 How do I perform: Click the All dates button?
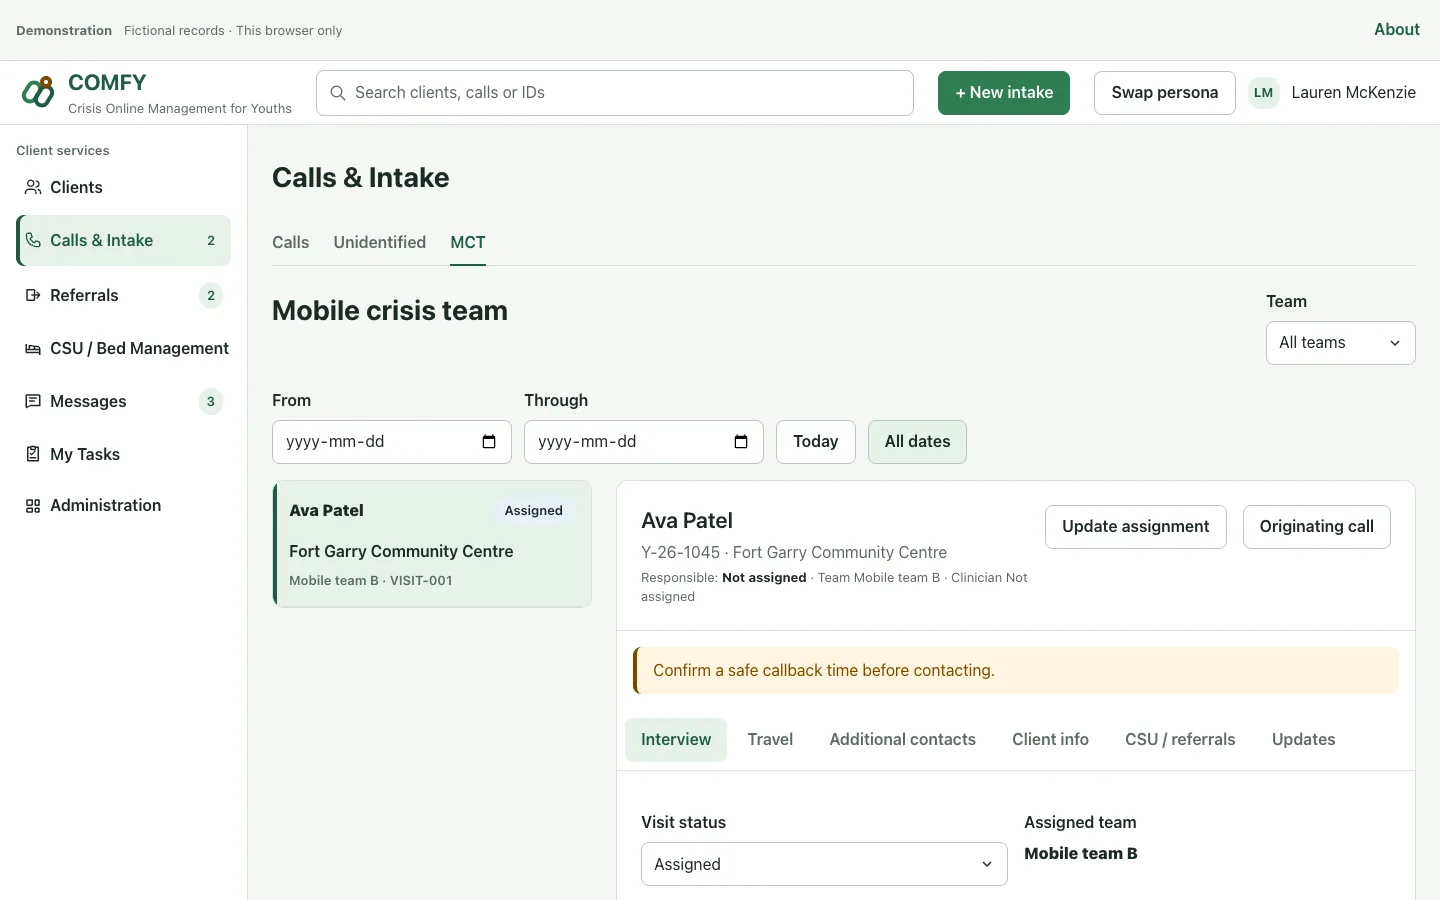coord(917,442)
